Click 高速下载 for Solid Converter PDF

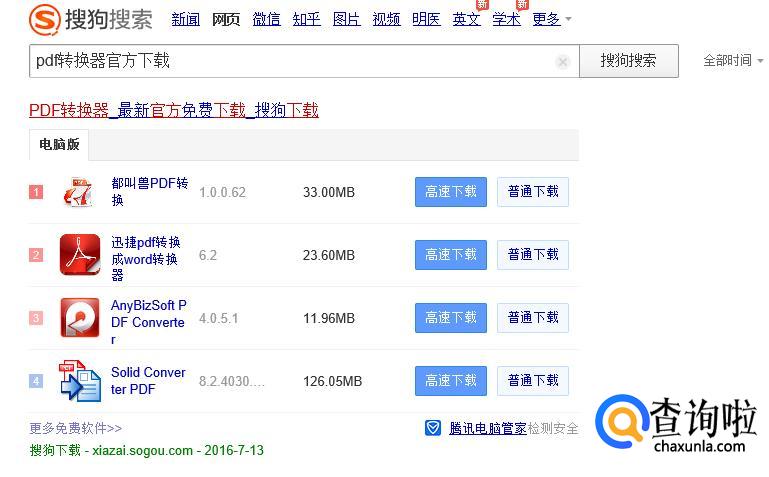[x=451, y=380]
